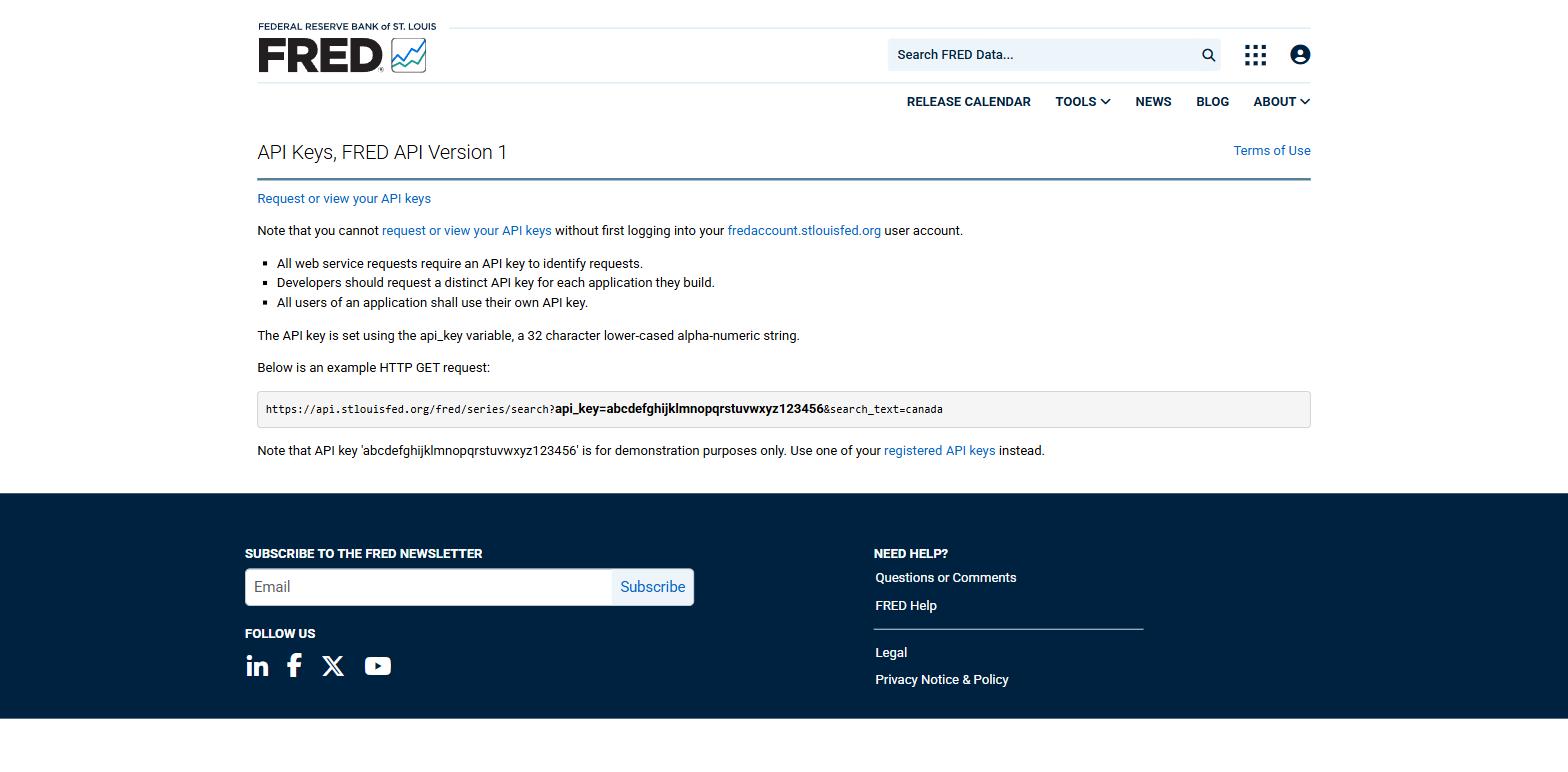Click bullet 'Developers should request a distinct API key'
The width and height of the screenshot is (1568, 772).
[496, 283]
